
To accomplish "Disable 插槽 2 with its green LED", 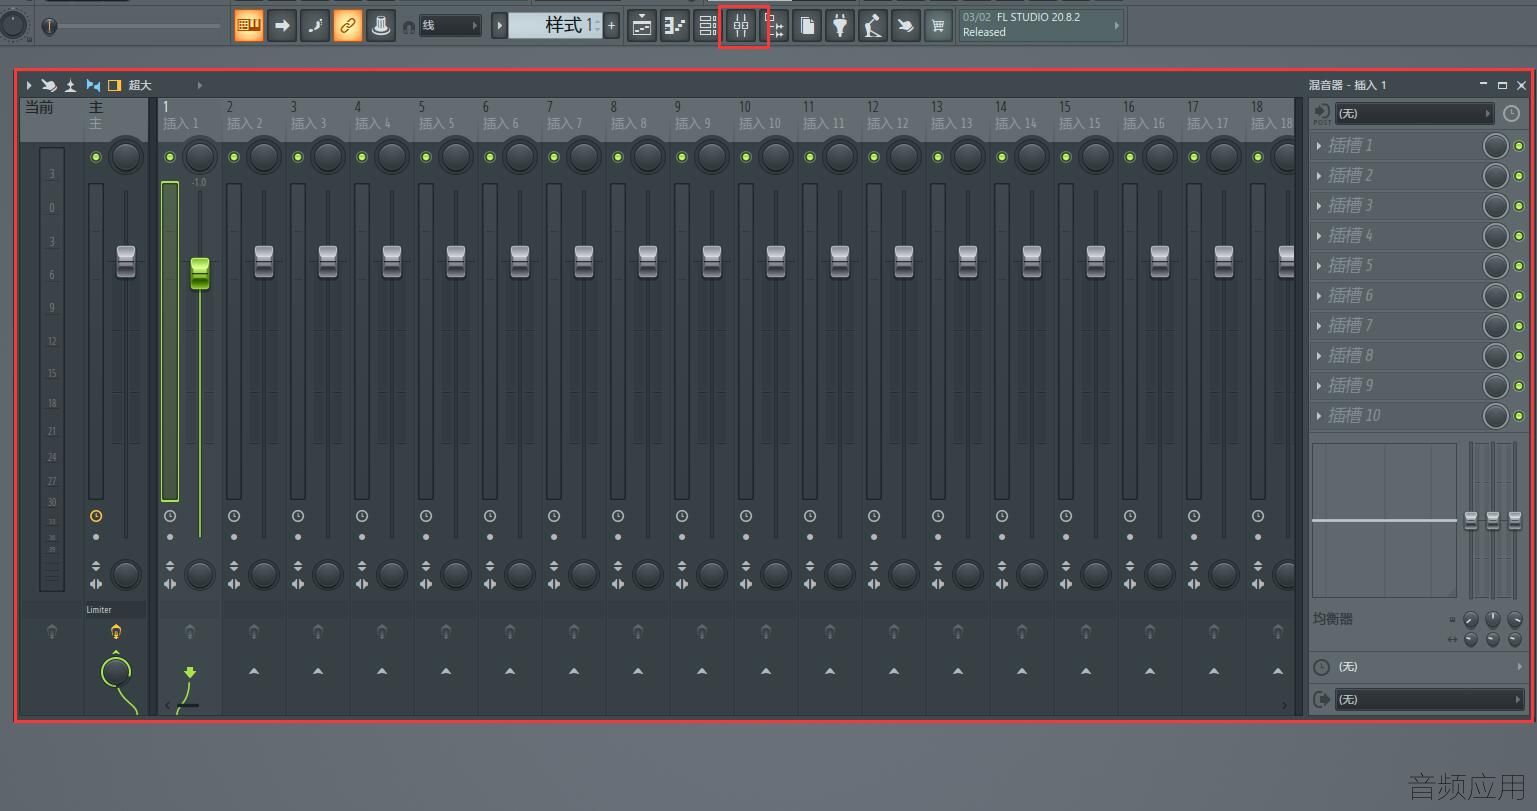I will pyautogui.click(x=1519, y=176).
